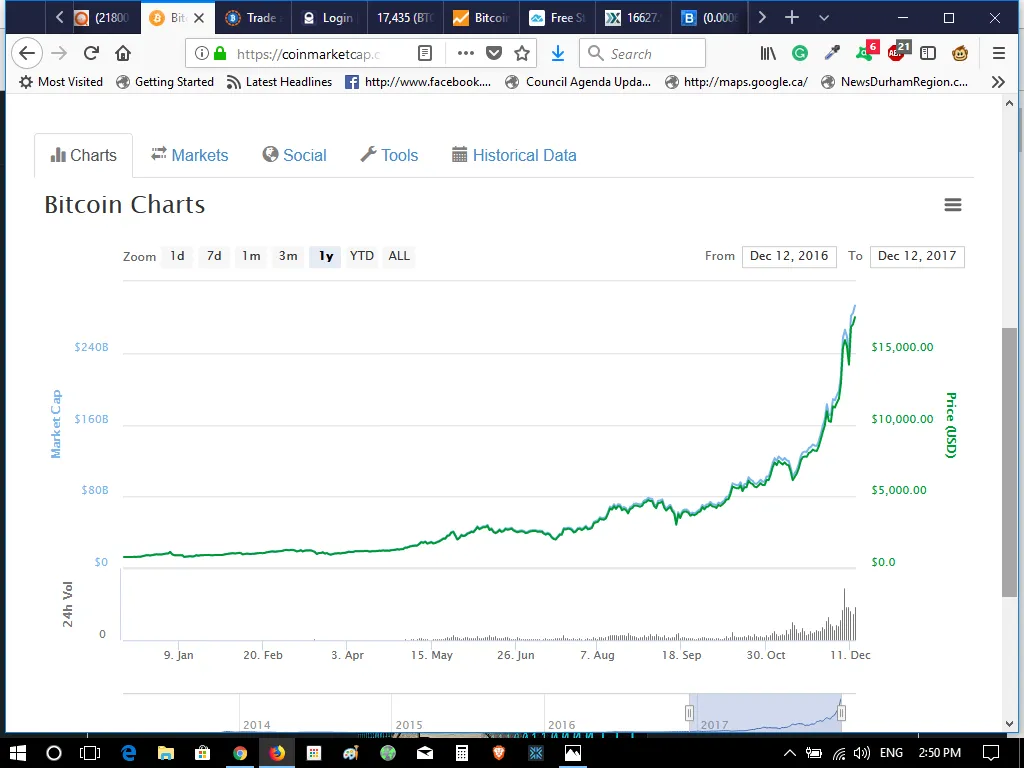Open the maps.google.ca bookmark

pyautogui.click(x=736, y=82)
